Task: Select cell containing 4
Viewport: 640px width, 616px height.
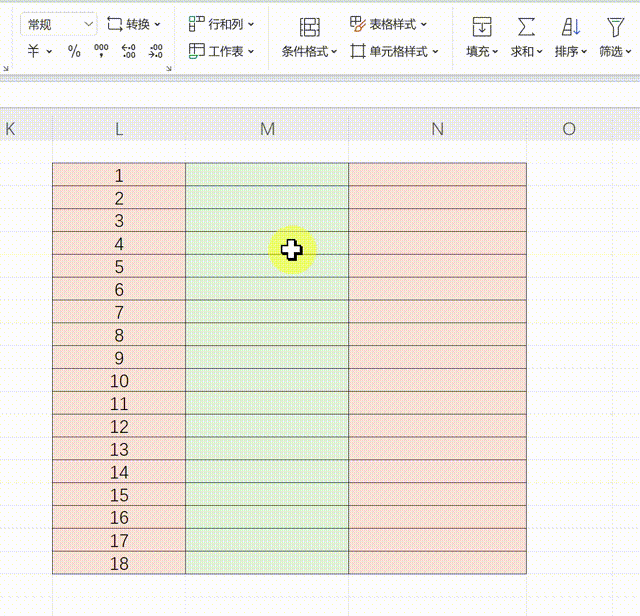Action: coord(119,243)
